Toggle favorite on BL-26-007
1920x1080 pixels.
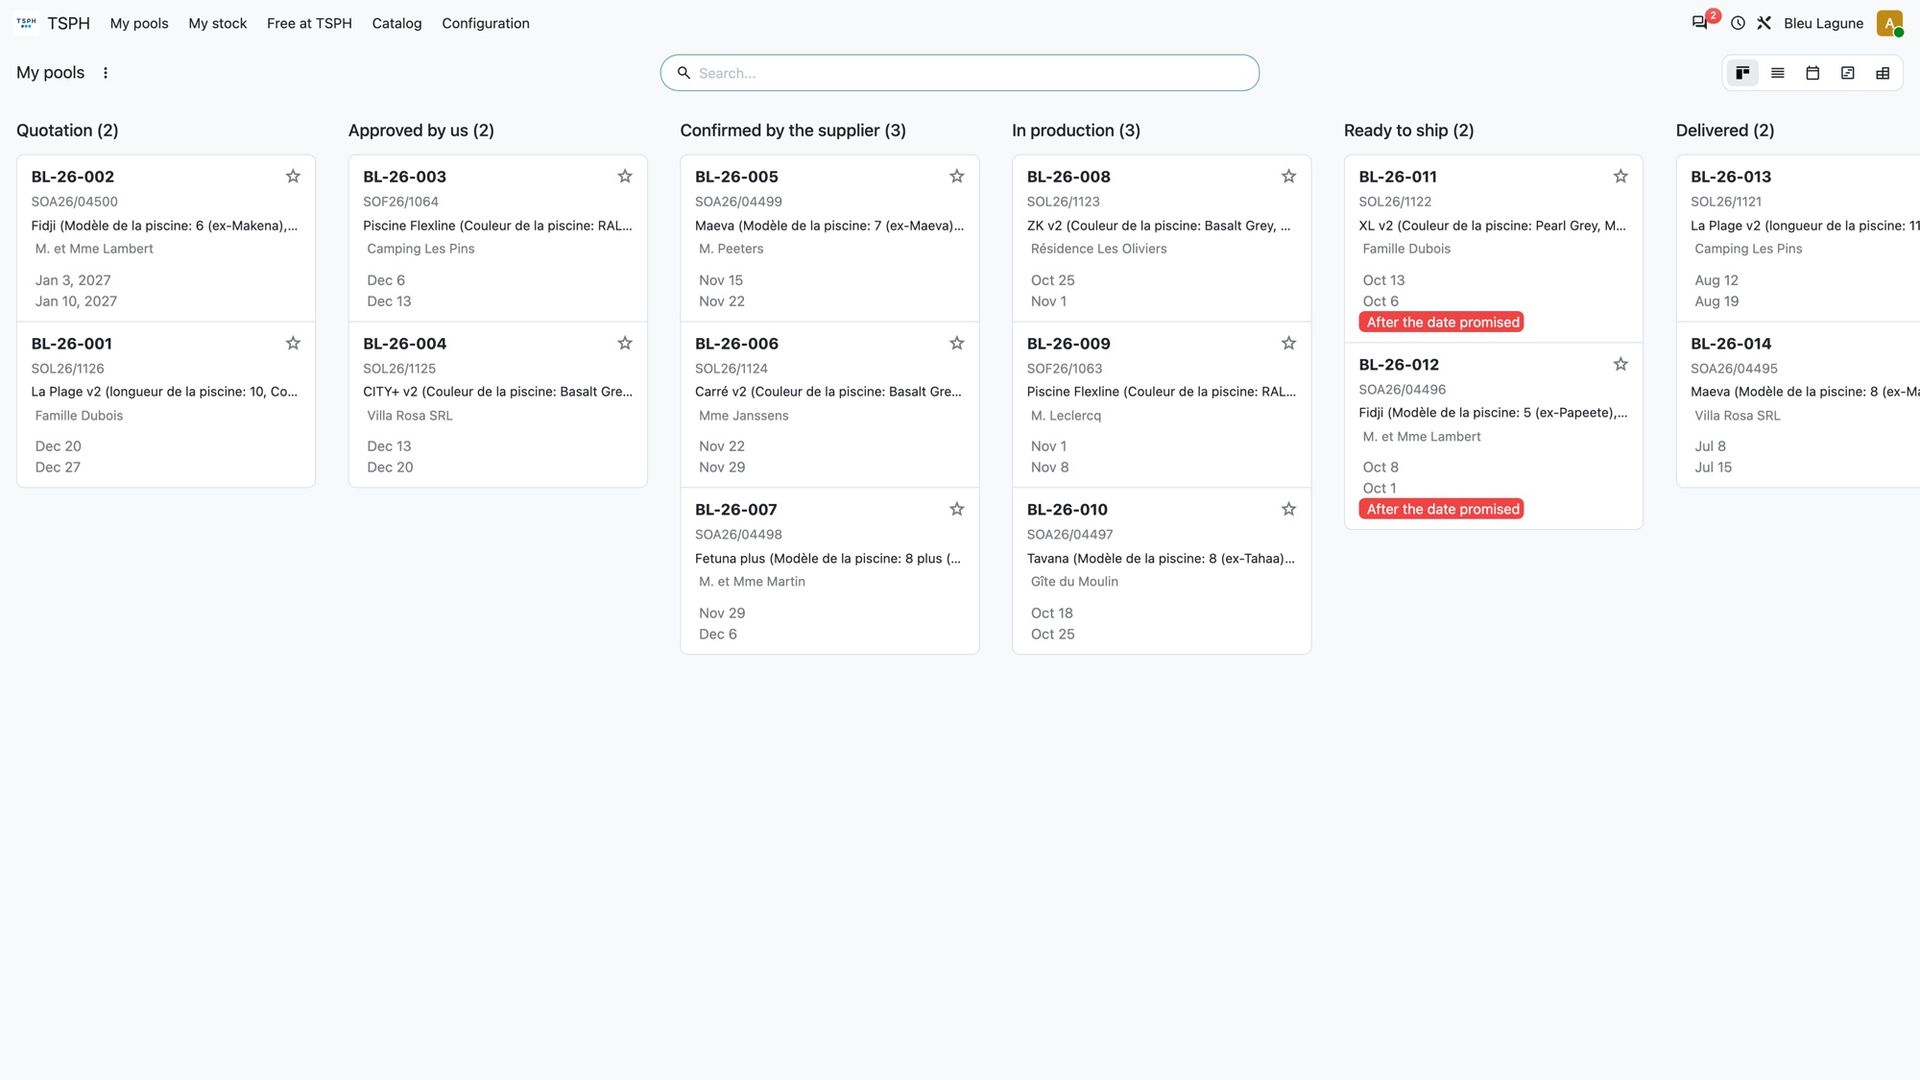957,509
